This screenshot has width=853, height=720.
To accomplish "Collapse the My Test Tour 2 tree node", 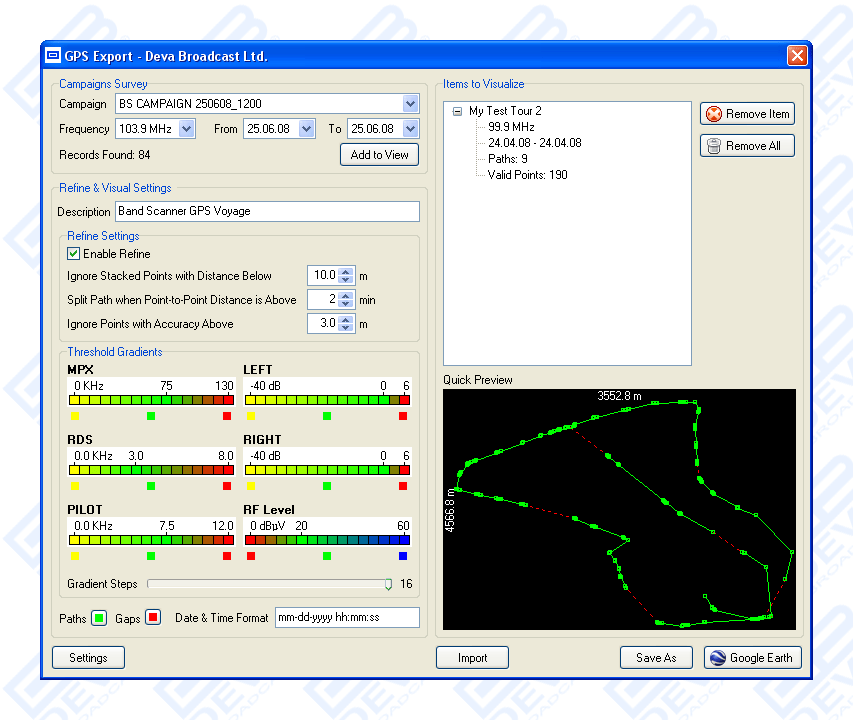I will (x=457, y=112).
